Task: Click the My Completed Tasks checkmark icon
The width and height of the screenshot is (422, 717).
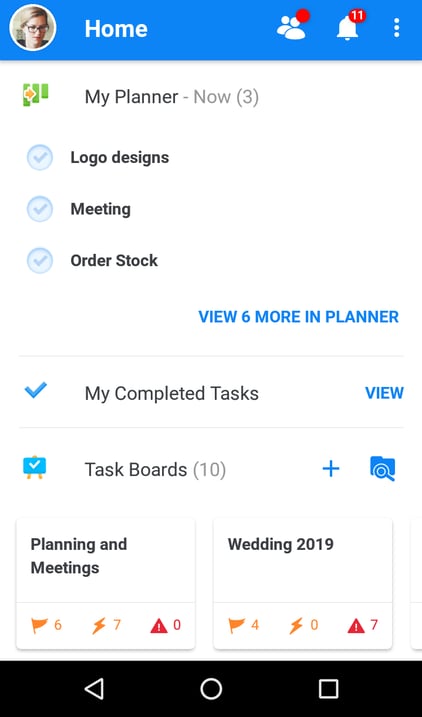Action: click(x=36, y=390)
